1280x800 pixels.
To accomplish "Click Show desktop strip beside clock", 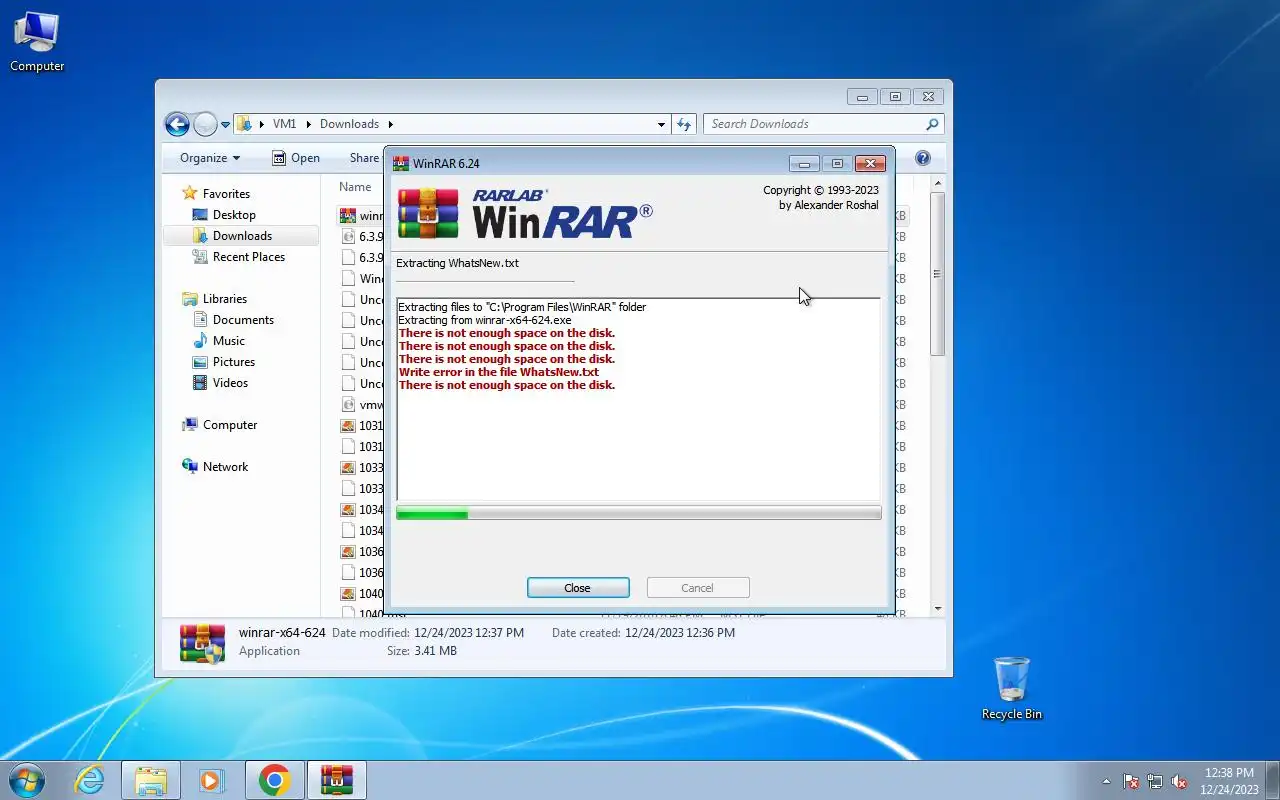I will pos(1272,780).
